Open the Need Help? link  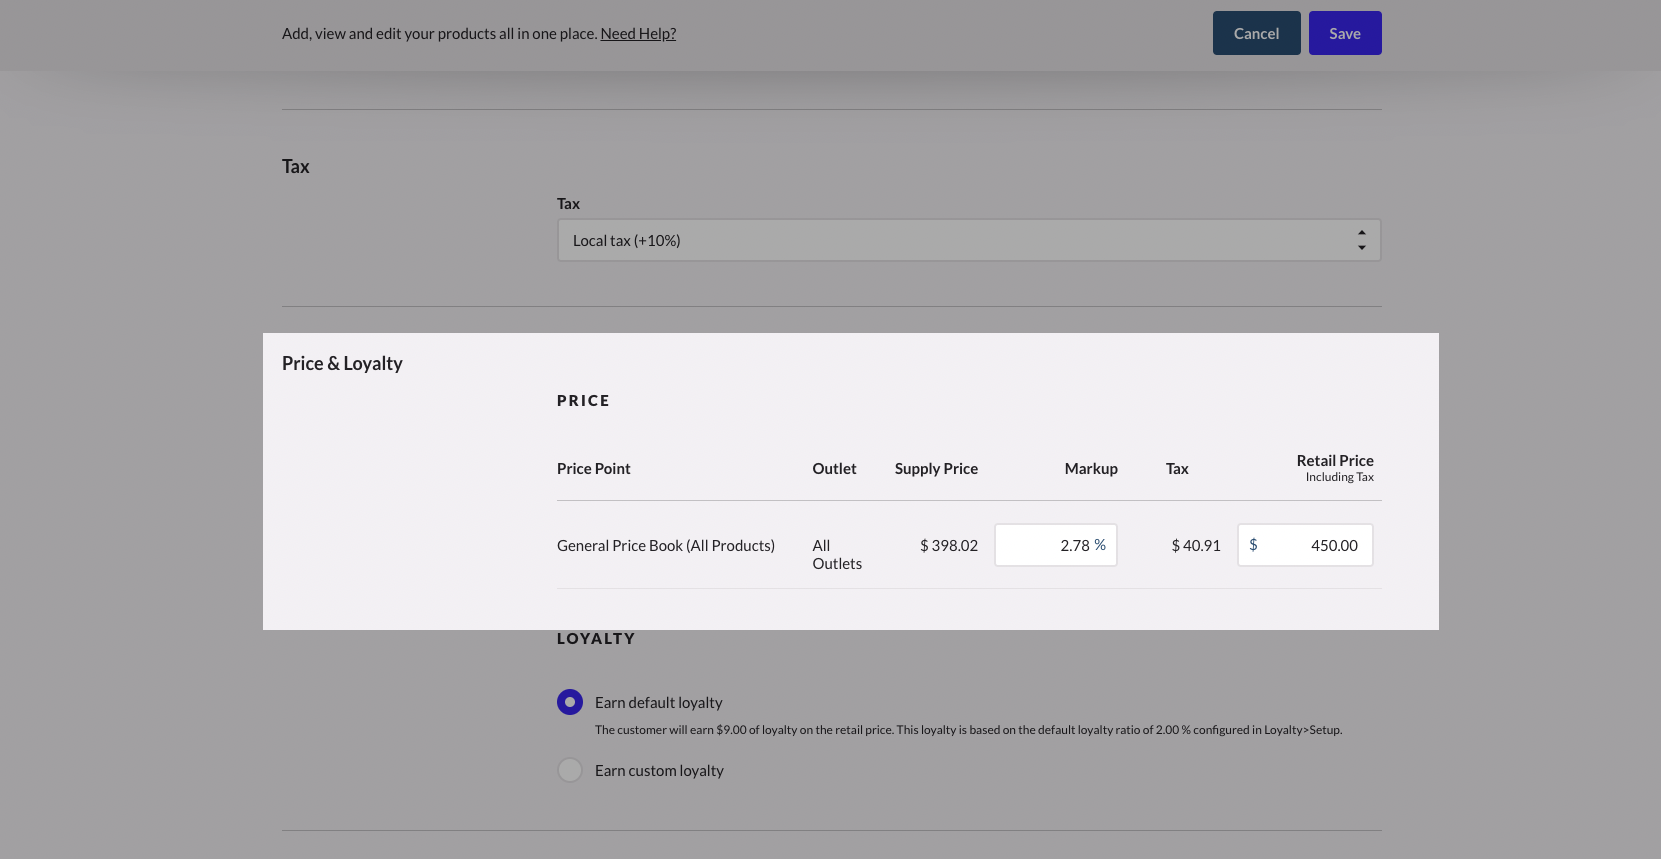pyautogui.click(x=638, y=33)
